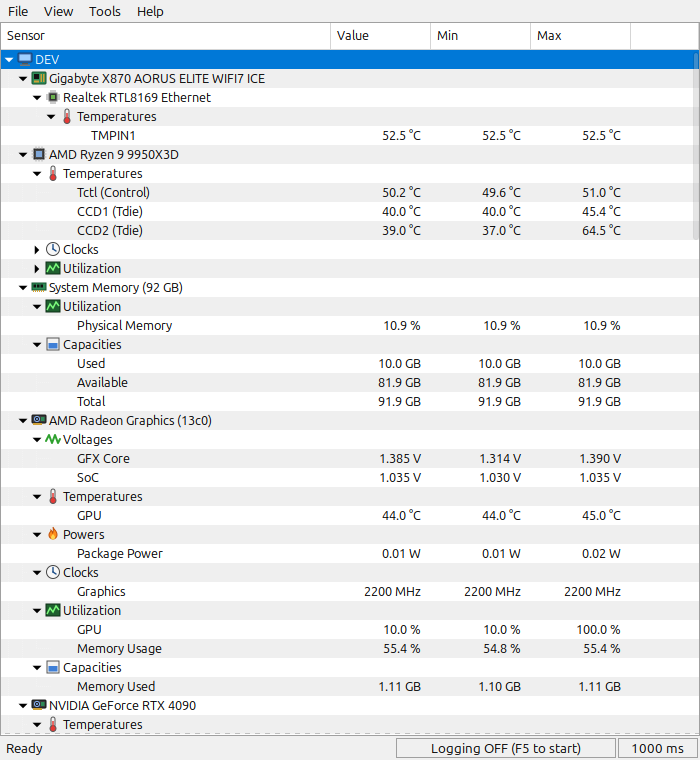Collapse the Radeon Voltages group

(x=37, y=440)
